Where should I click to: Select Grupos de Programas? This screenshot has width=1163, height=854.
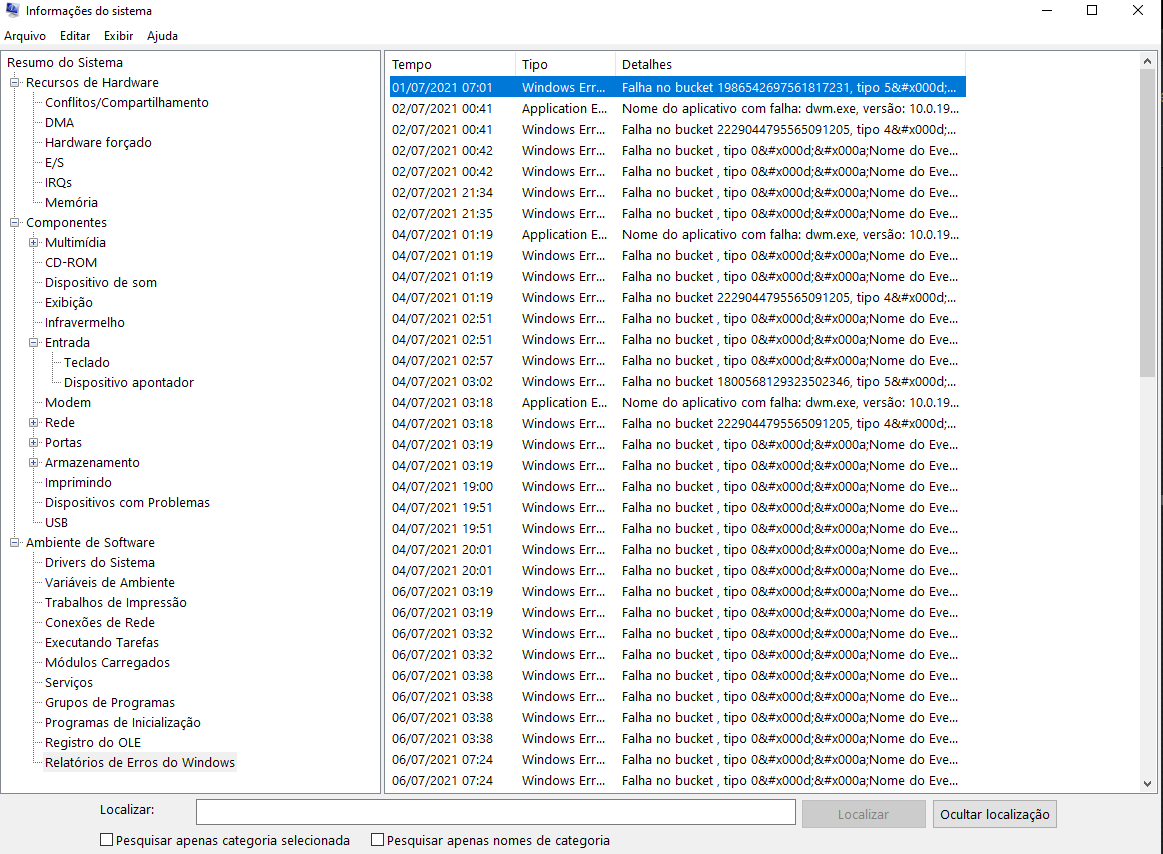point(111,703)
